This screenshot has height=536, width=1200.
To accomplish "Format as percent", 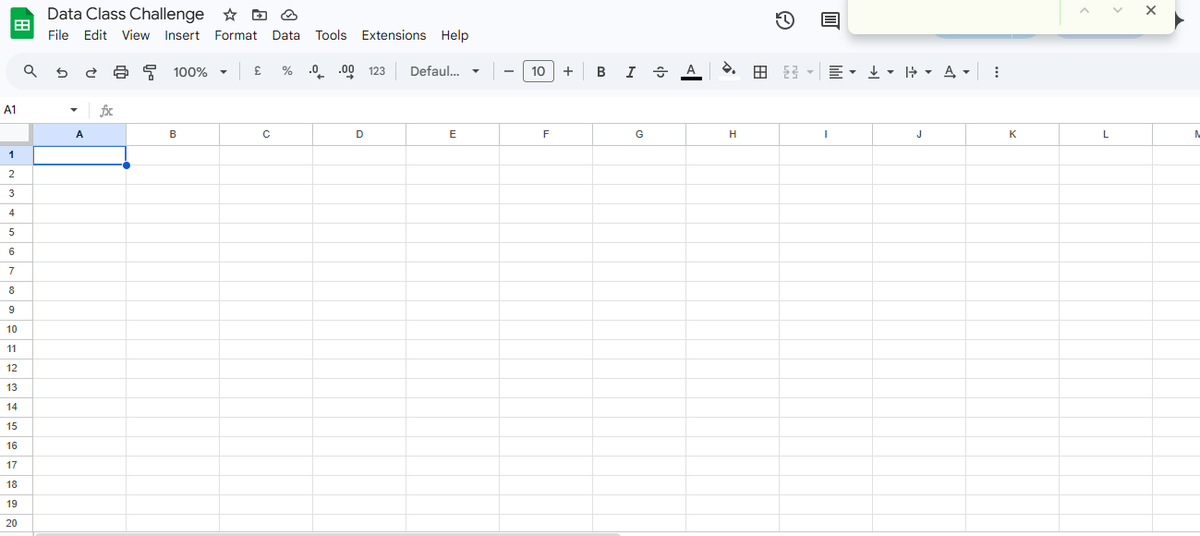I will (287, 71).
